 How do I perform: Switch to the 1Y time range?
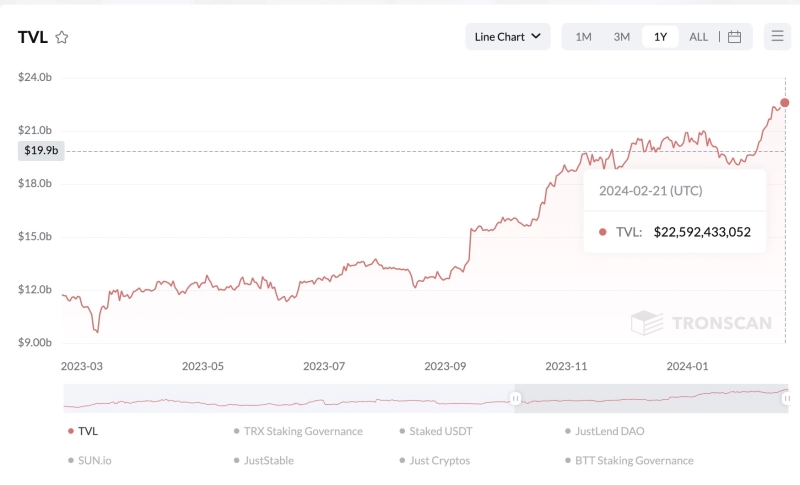[x=660, y=37]
